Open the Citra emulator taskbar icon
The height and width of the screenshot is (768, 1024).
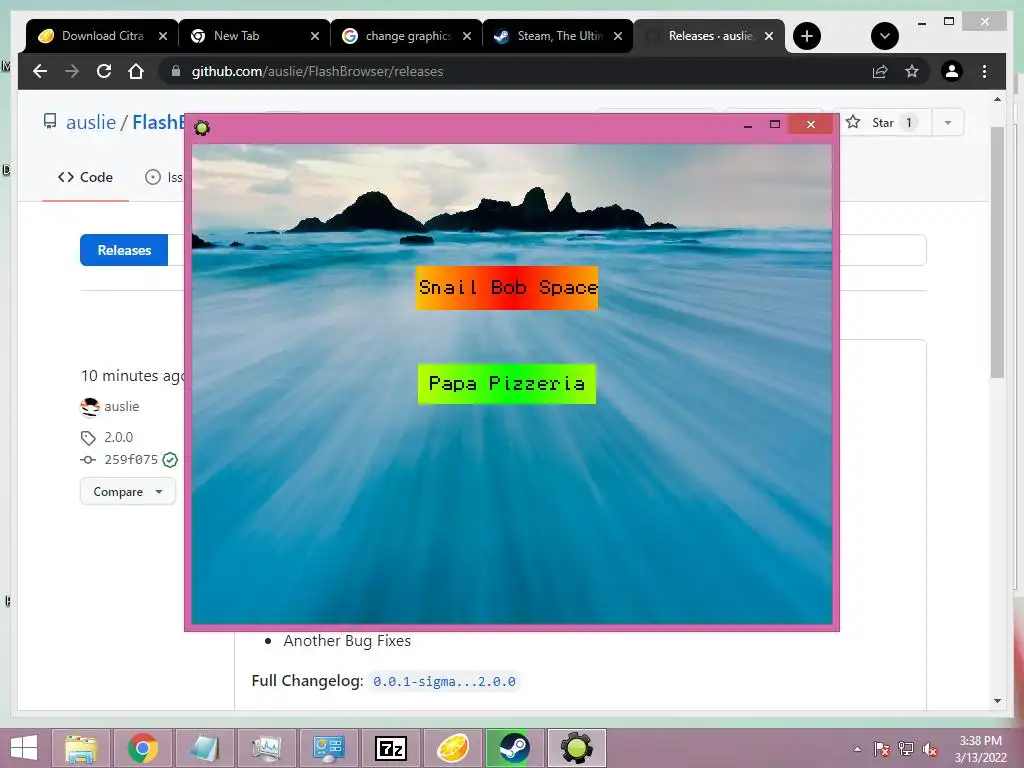452,748
